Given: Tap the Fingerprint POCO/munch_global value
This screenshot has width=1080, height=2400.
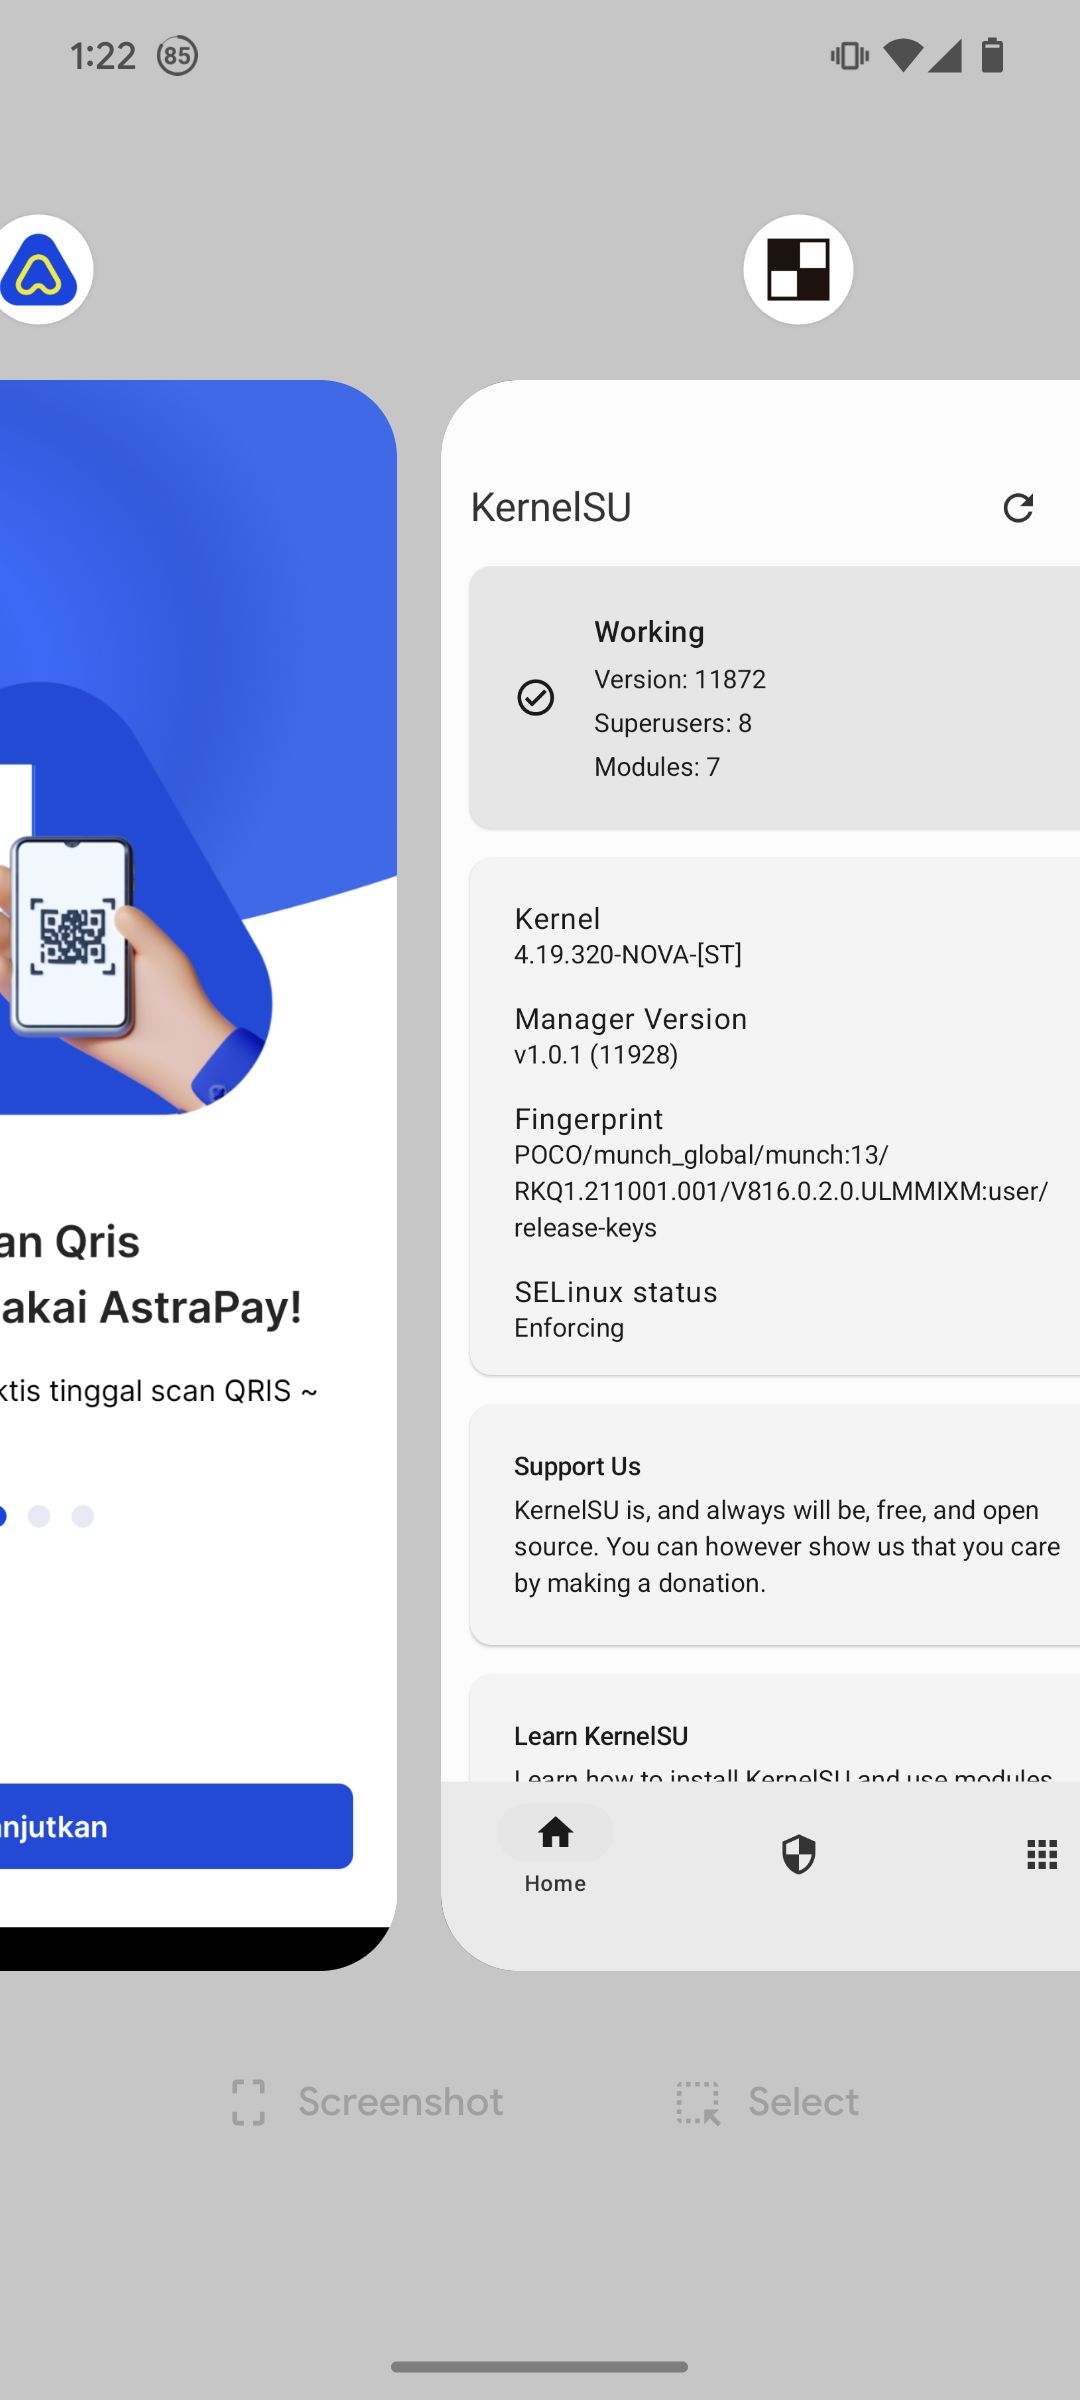Looking at the screenshot, I should 781,1191.
